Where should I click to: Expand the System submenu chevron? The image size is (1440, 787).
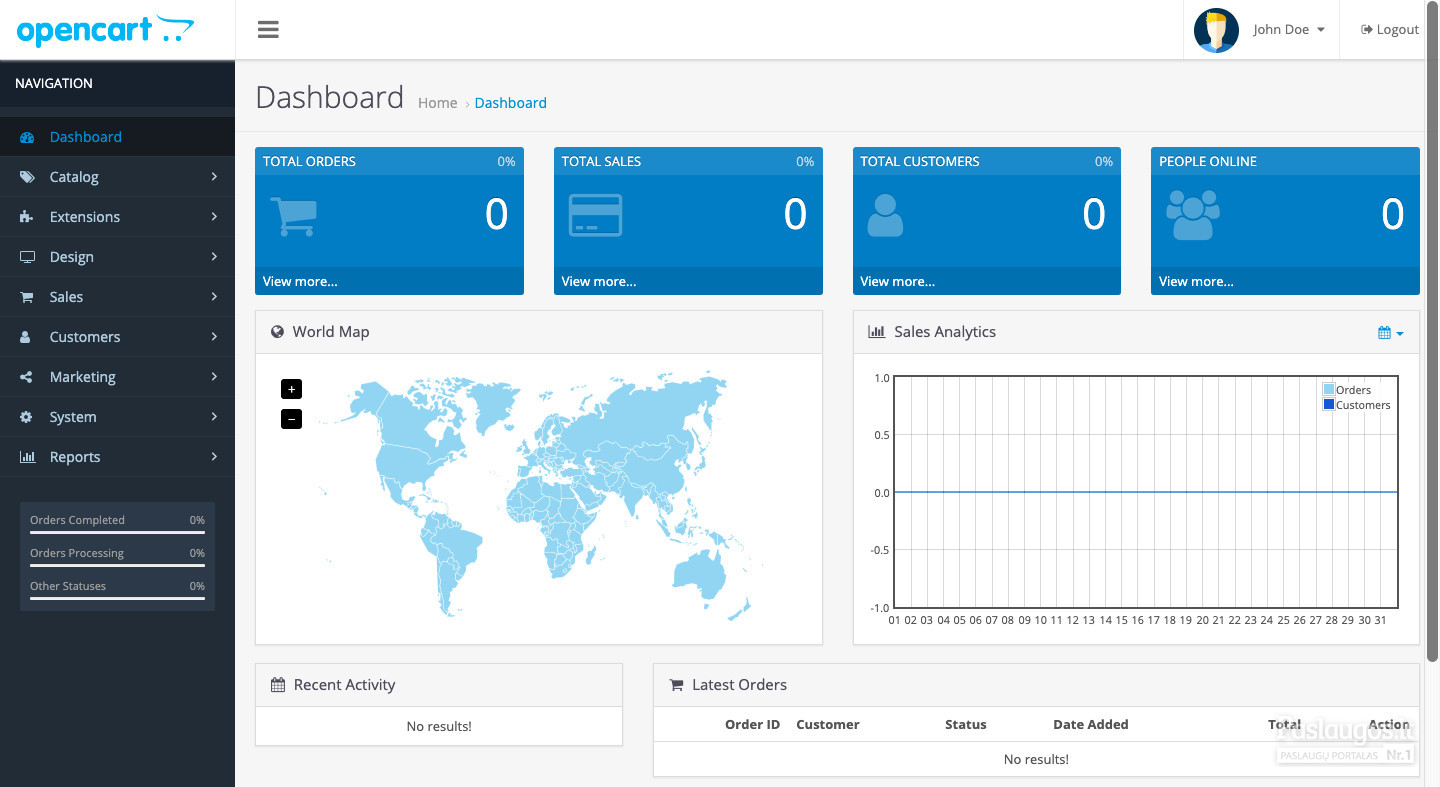(x=214, y=417)
